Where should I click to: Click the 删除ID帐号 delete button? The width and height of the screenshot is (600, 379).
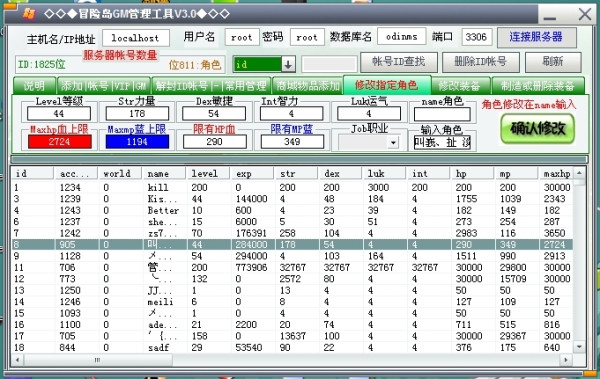point(481,62)
